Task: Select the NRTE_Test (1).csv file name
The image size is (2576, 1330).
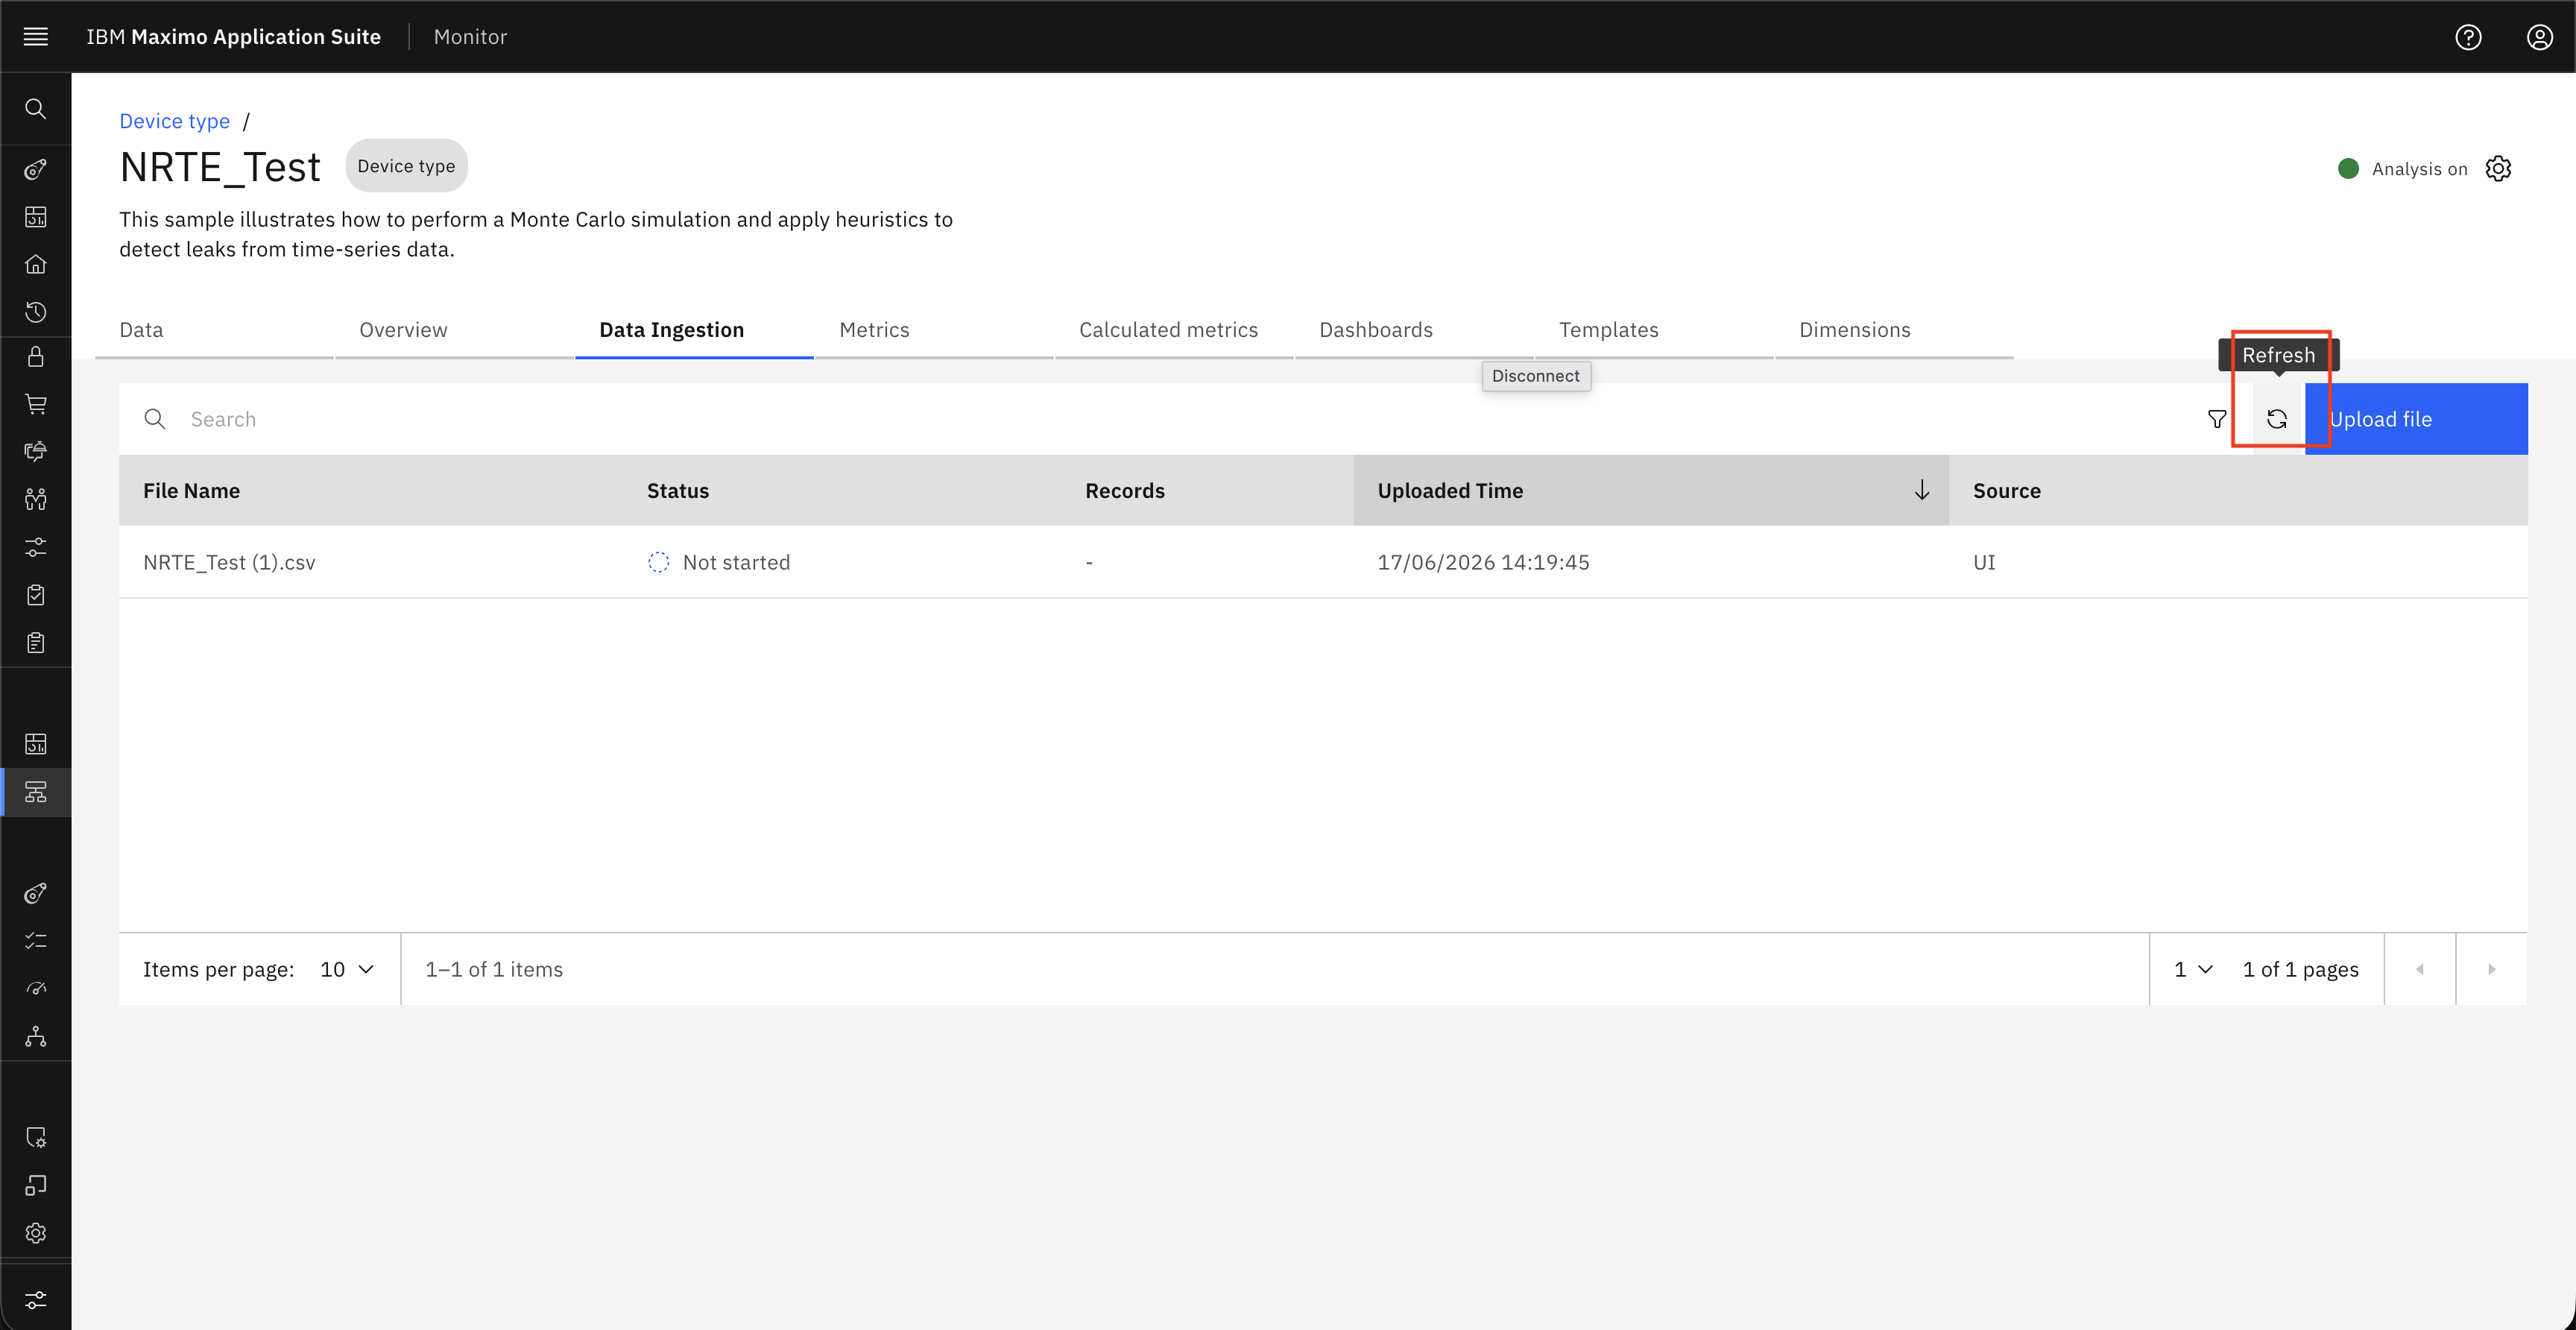Action: pos(229,562)
